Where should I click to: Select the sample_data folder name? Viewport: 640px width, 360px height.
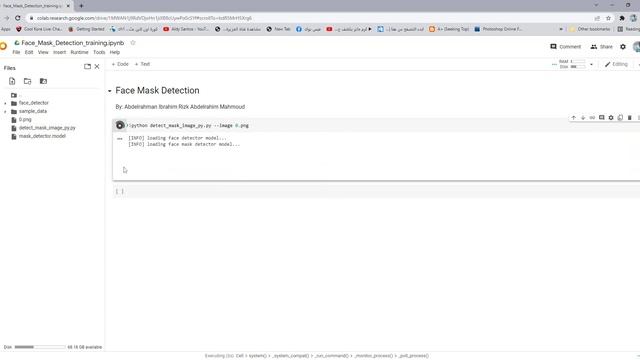(x=33, y=111)
